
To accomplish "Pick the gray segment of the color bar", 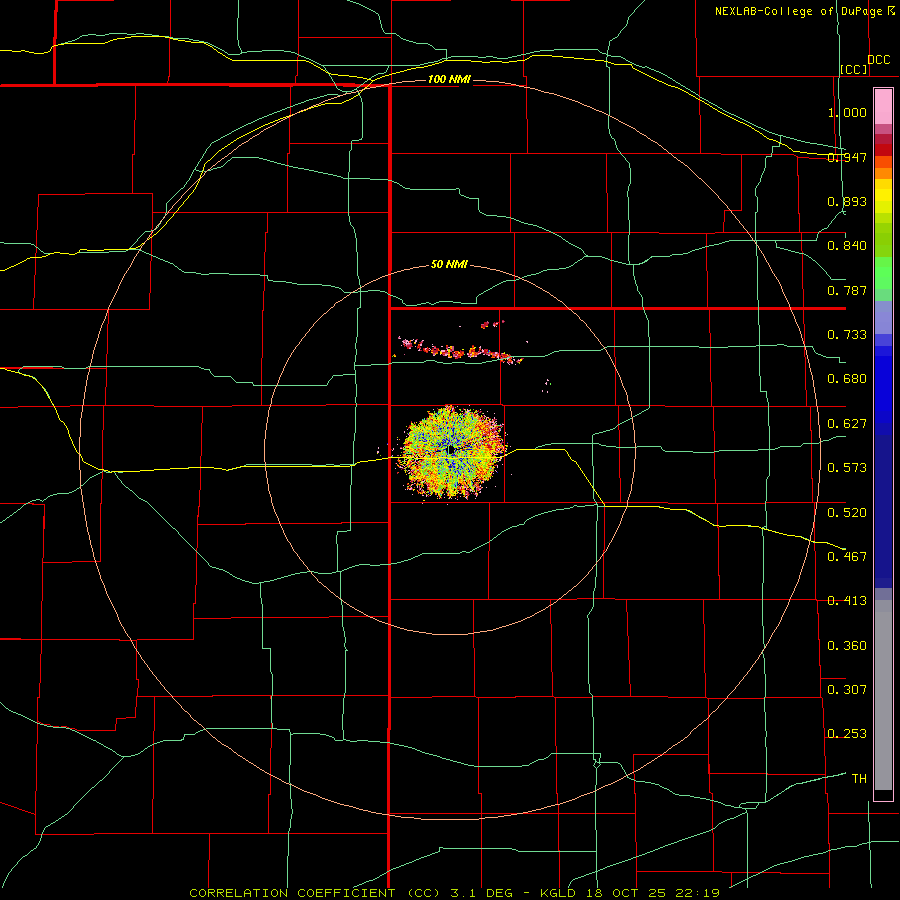I will tap(883, 695).
